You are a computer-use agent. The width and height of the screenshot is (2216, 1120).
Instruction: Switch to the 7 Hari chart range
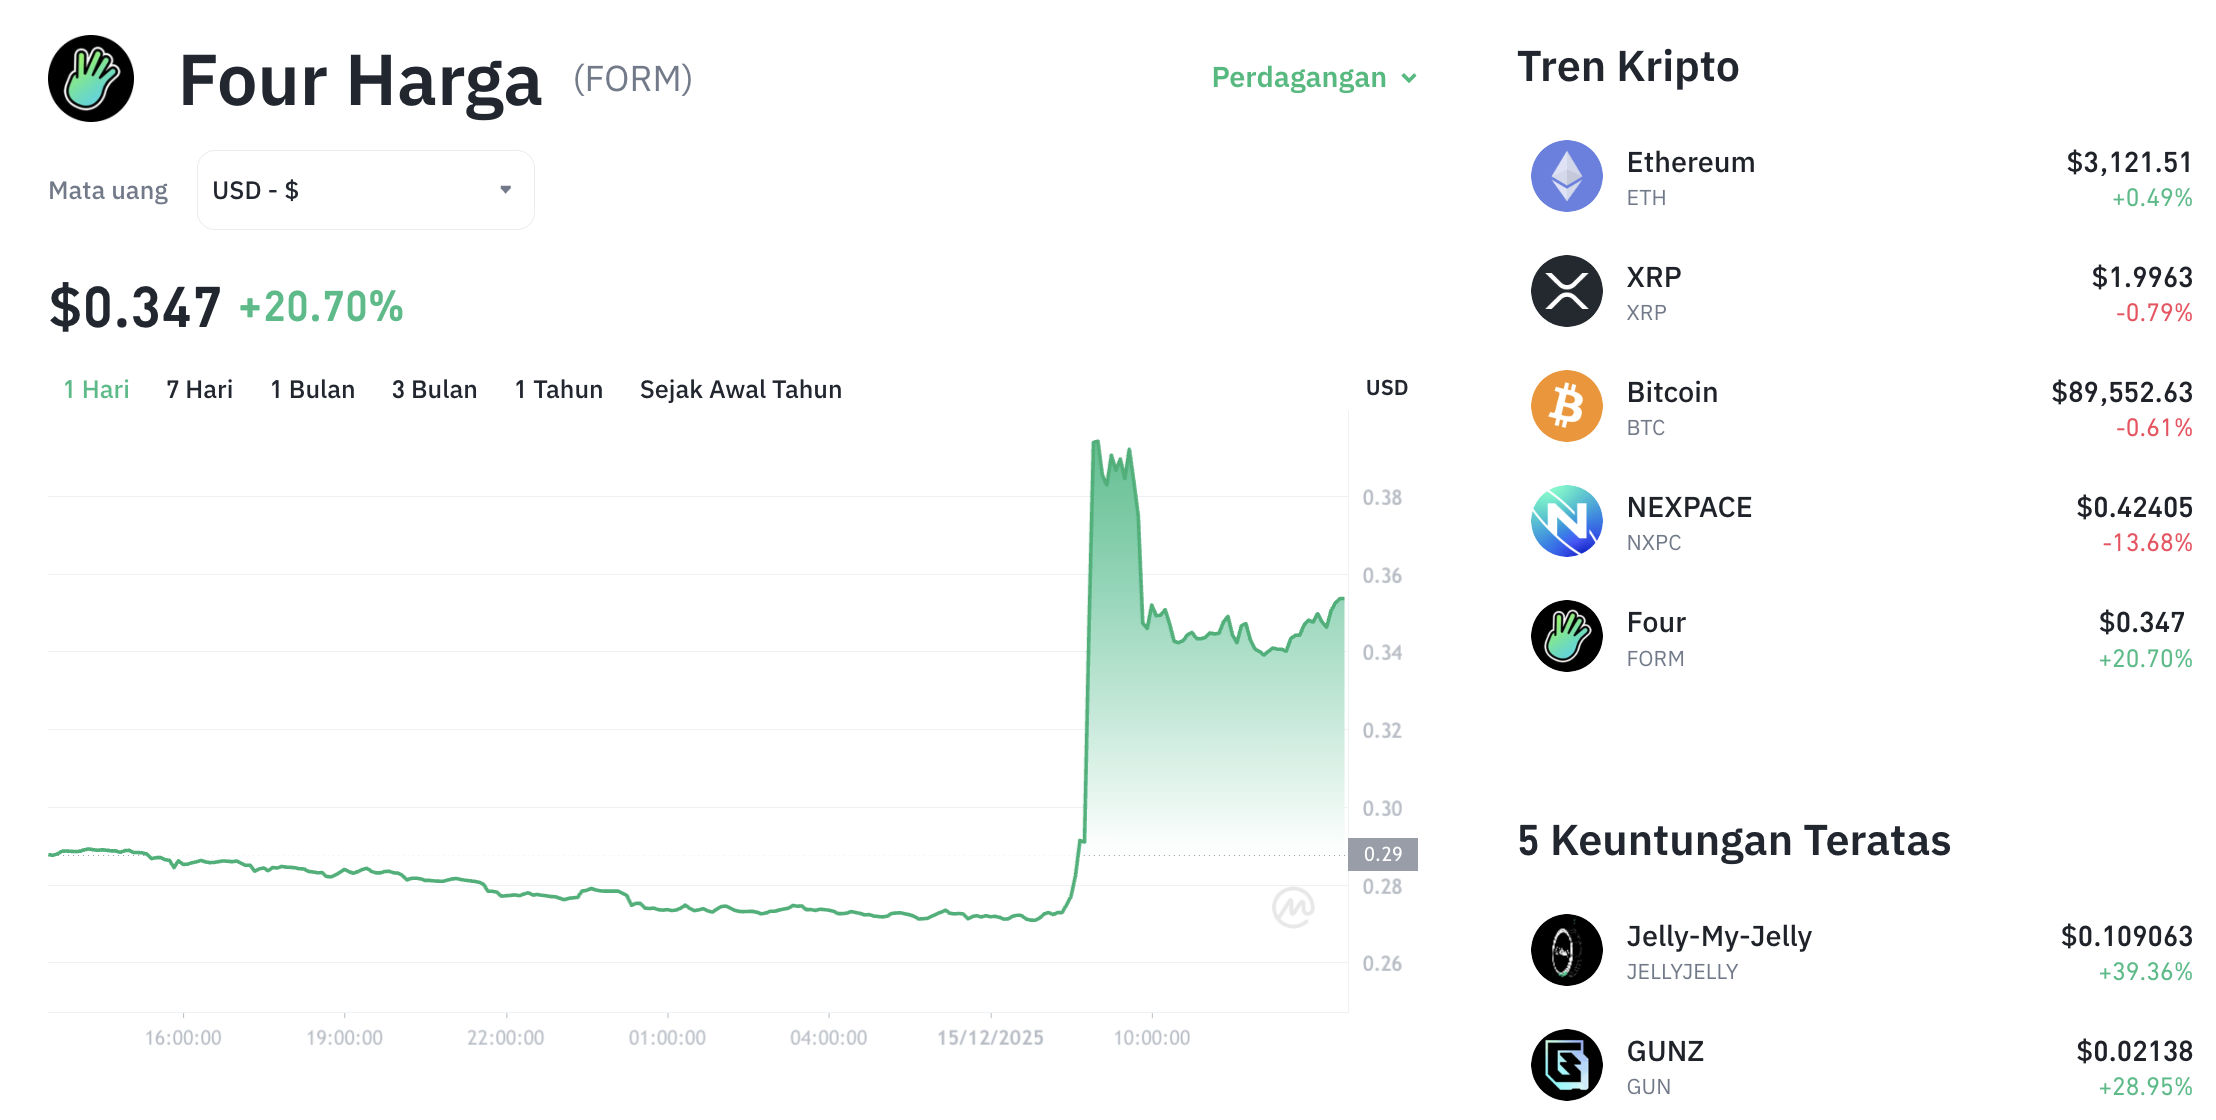click(x=199, y=390)
